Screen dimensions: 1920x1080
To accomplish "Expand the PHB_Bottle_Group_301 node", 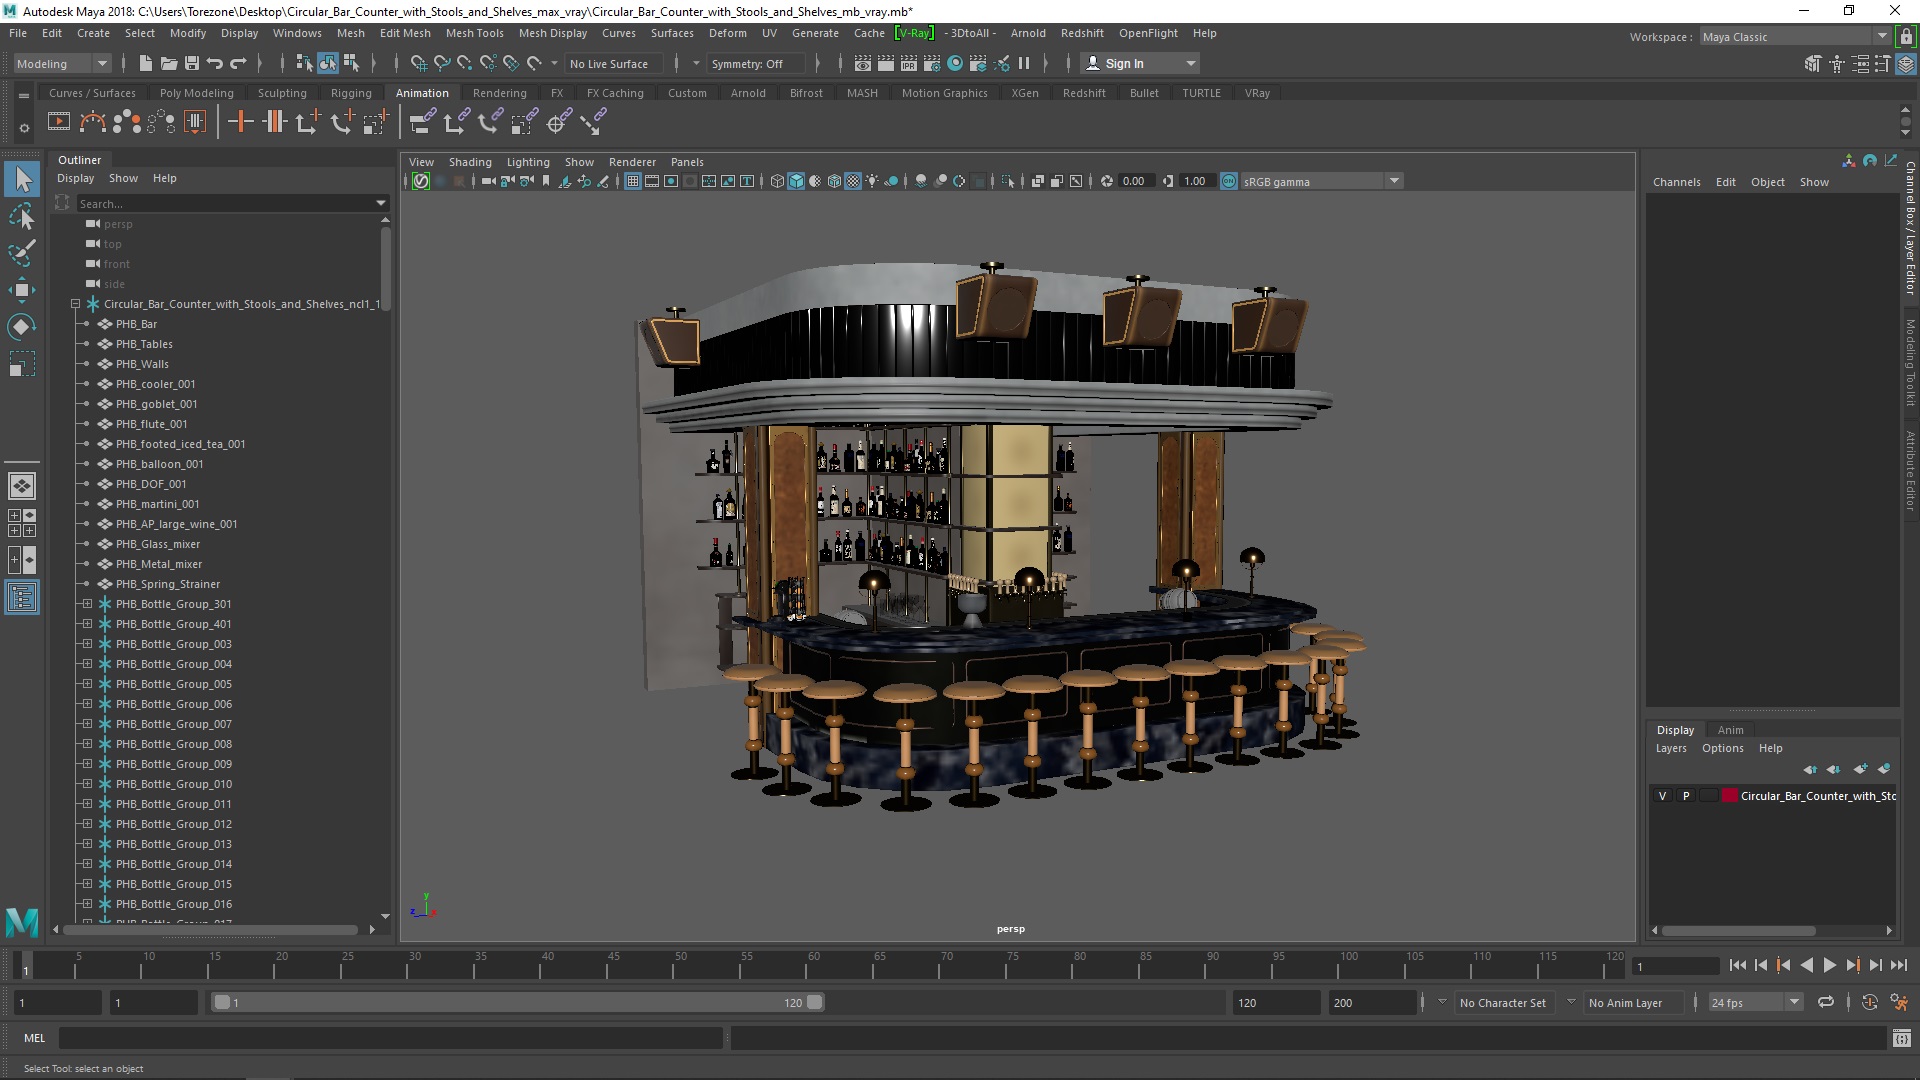I will tap(87, 604).
